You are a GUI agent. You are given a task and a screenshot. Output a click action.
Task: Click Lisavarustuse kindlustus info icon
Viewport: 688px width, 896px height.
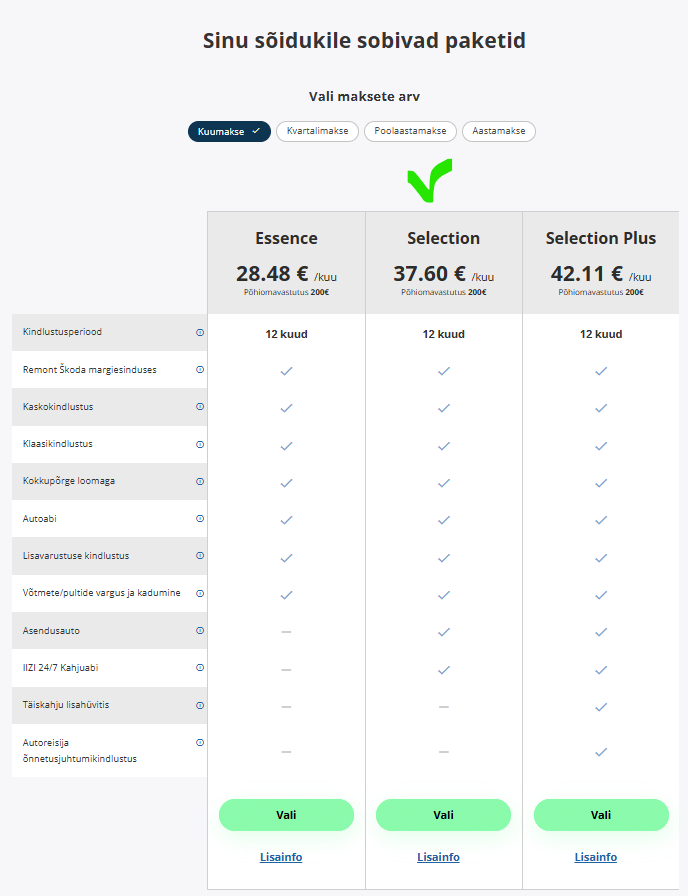(200, 556)
